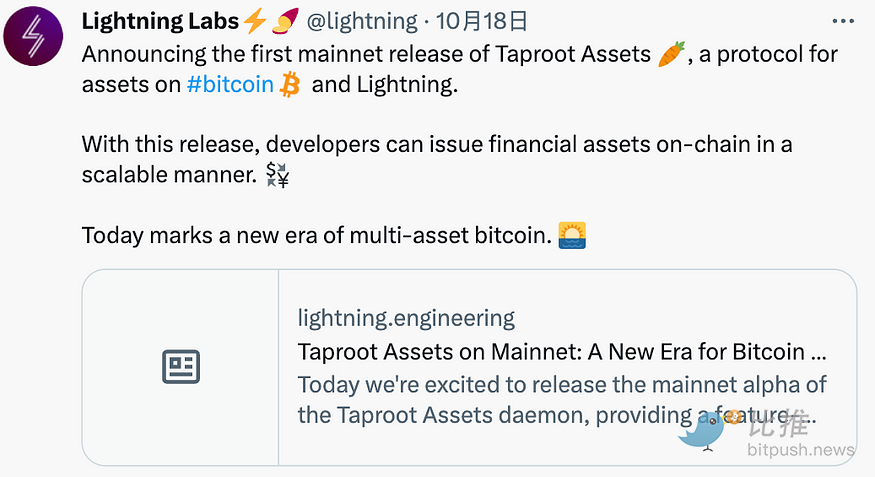Viewport: 875px width, 477px height.
Task: Click the carrot emoji after Taproot Assets
Action: pyautogui.click(x=671, y=54)
